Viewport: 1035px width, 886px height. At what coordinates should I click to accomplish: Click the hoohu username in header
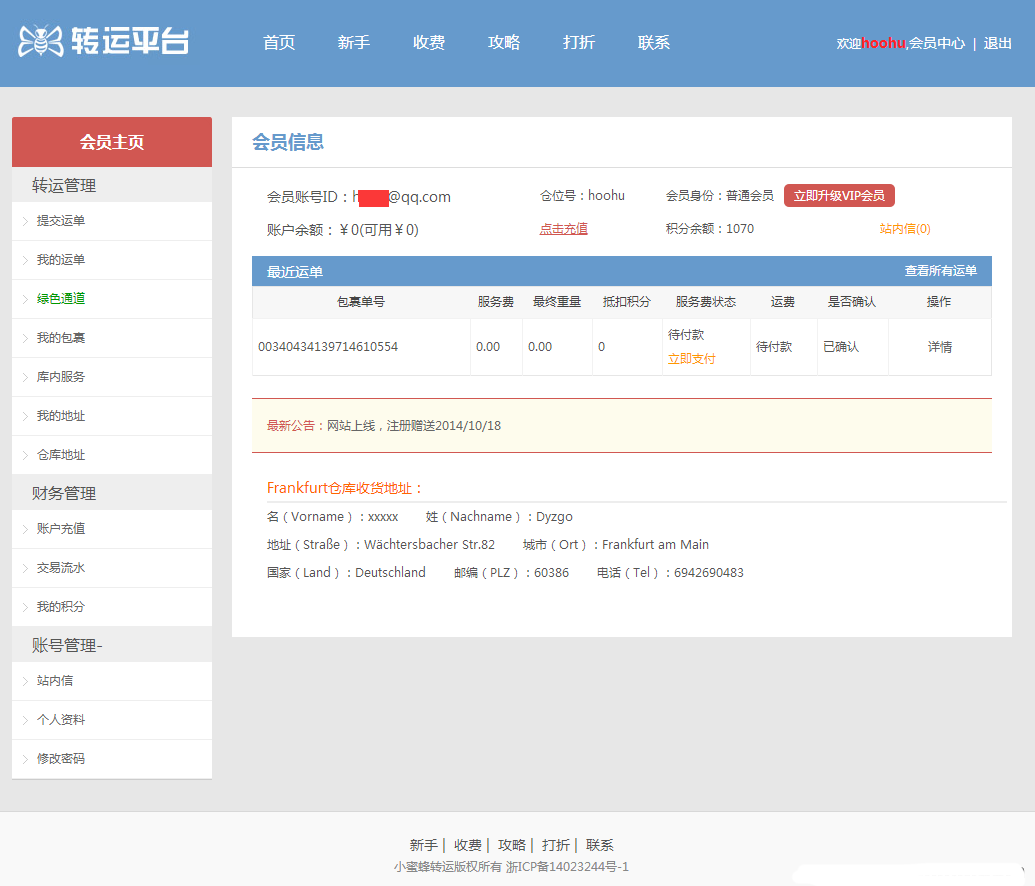tap(883, 44)
